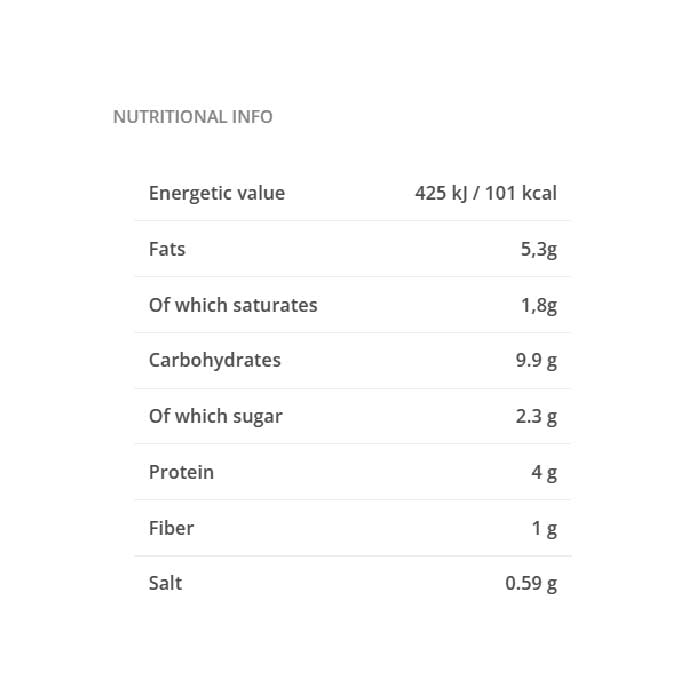Click the Salt label
Screen dimensions: 700x700
(165, 582)
